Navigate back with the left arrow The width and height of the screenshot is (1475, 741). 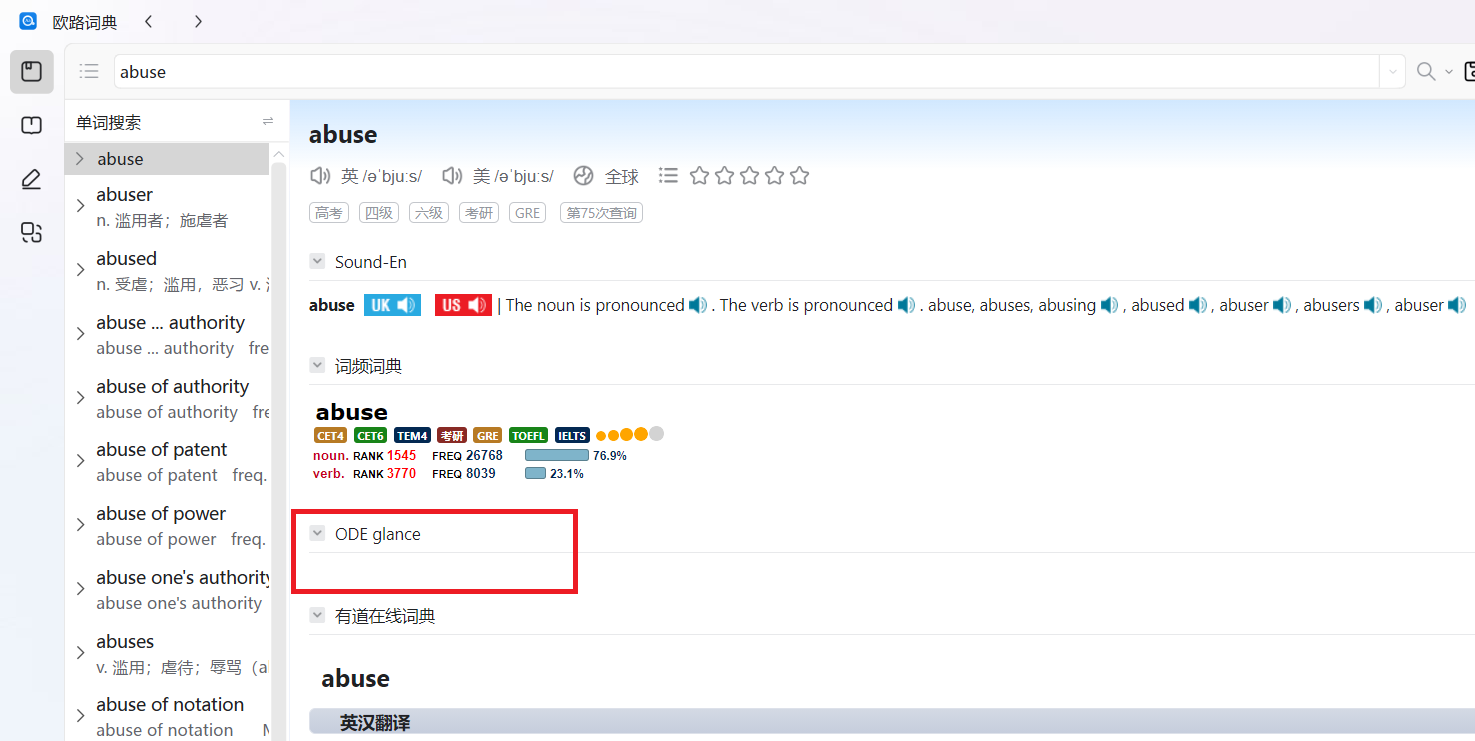pyautogui.click(x=149, y=21)
